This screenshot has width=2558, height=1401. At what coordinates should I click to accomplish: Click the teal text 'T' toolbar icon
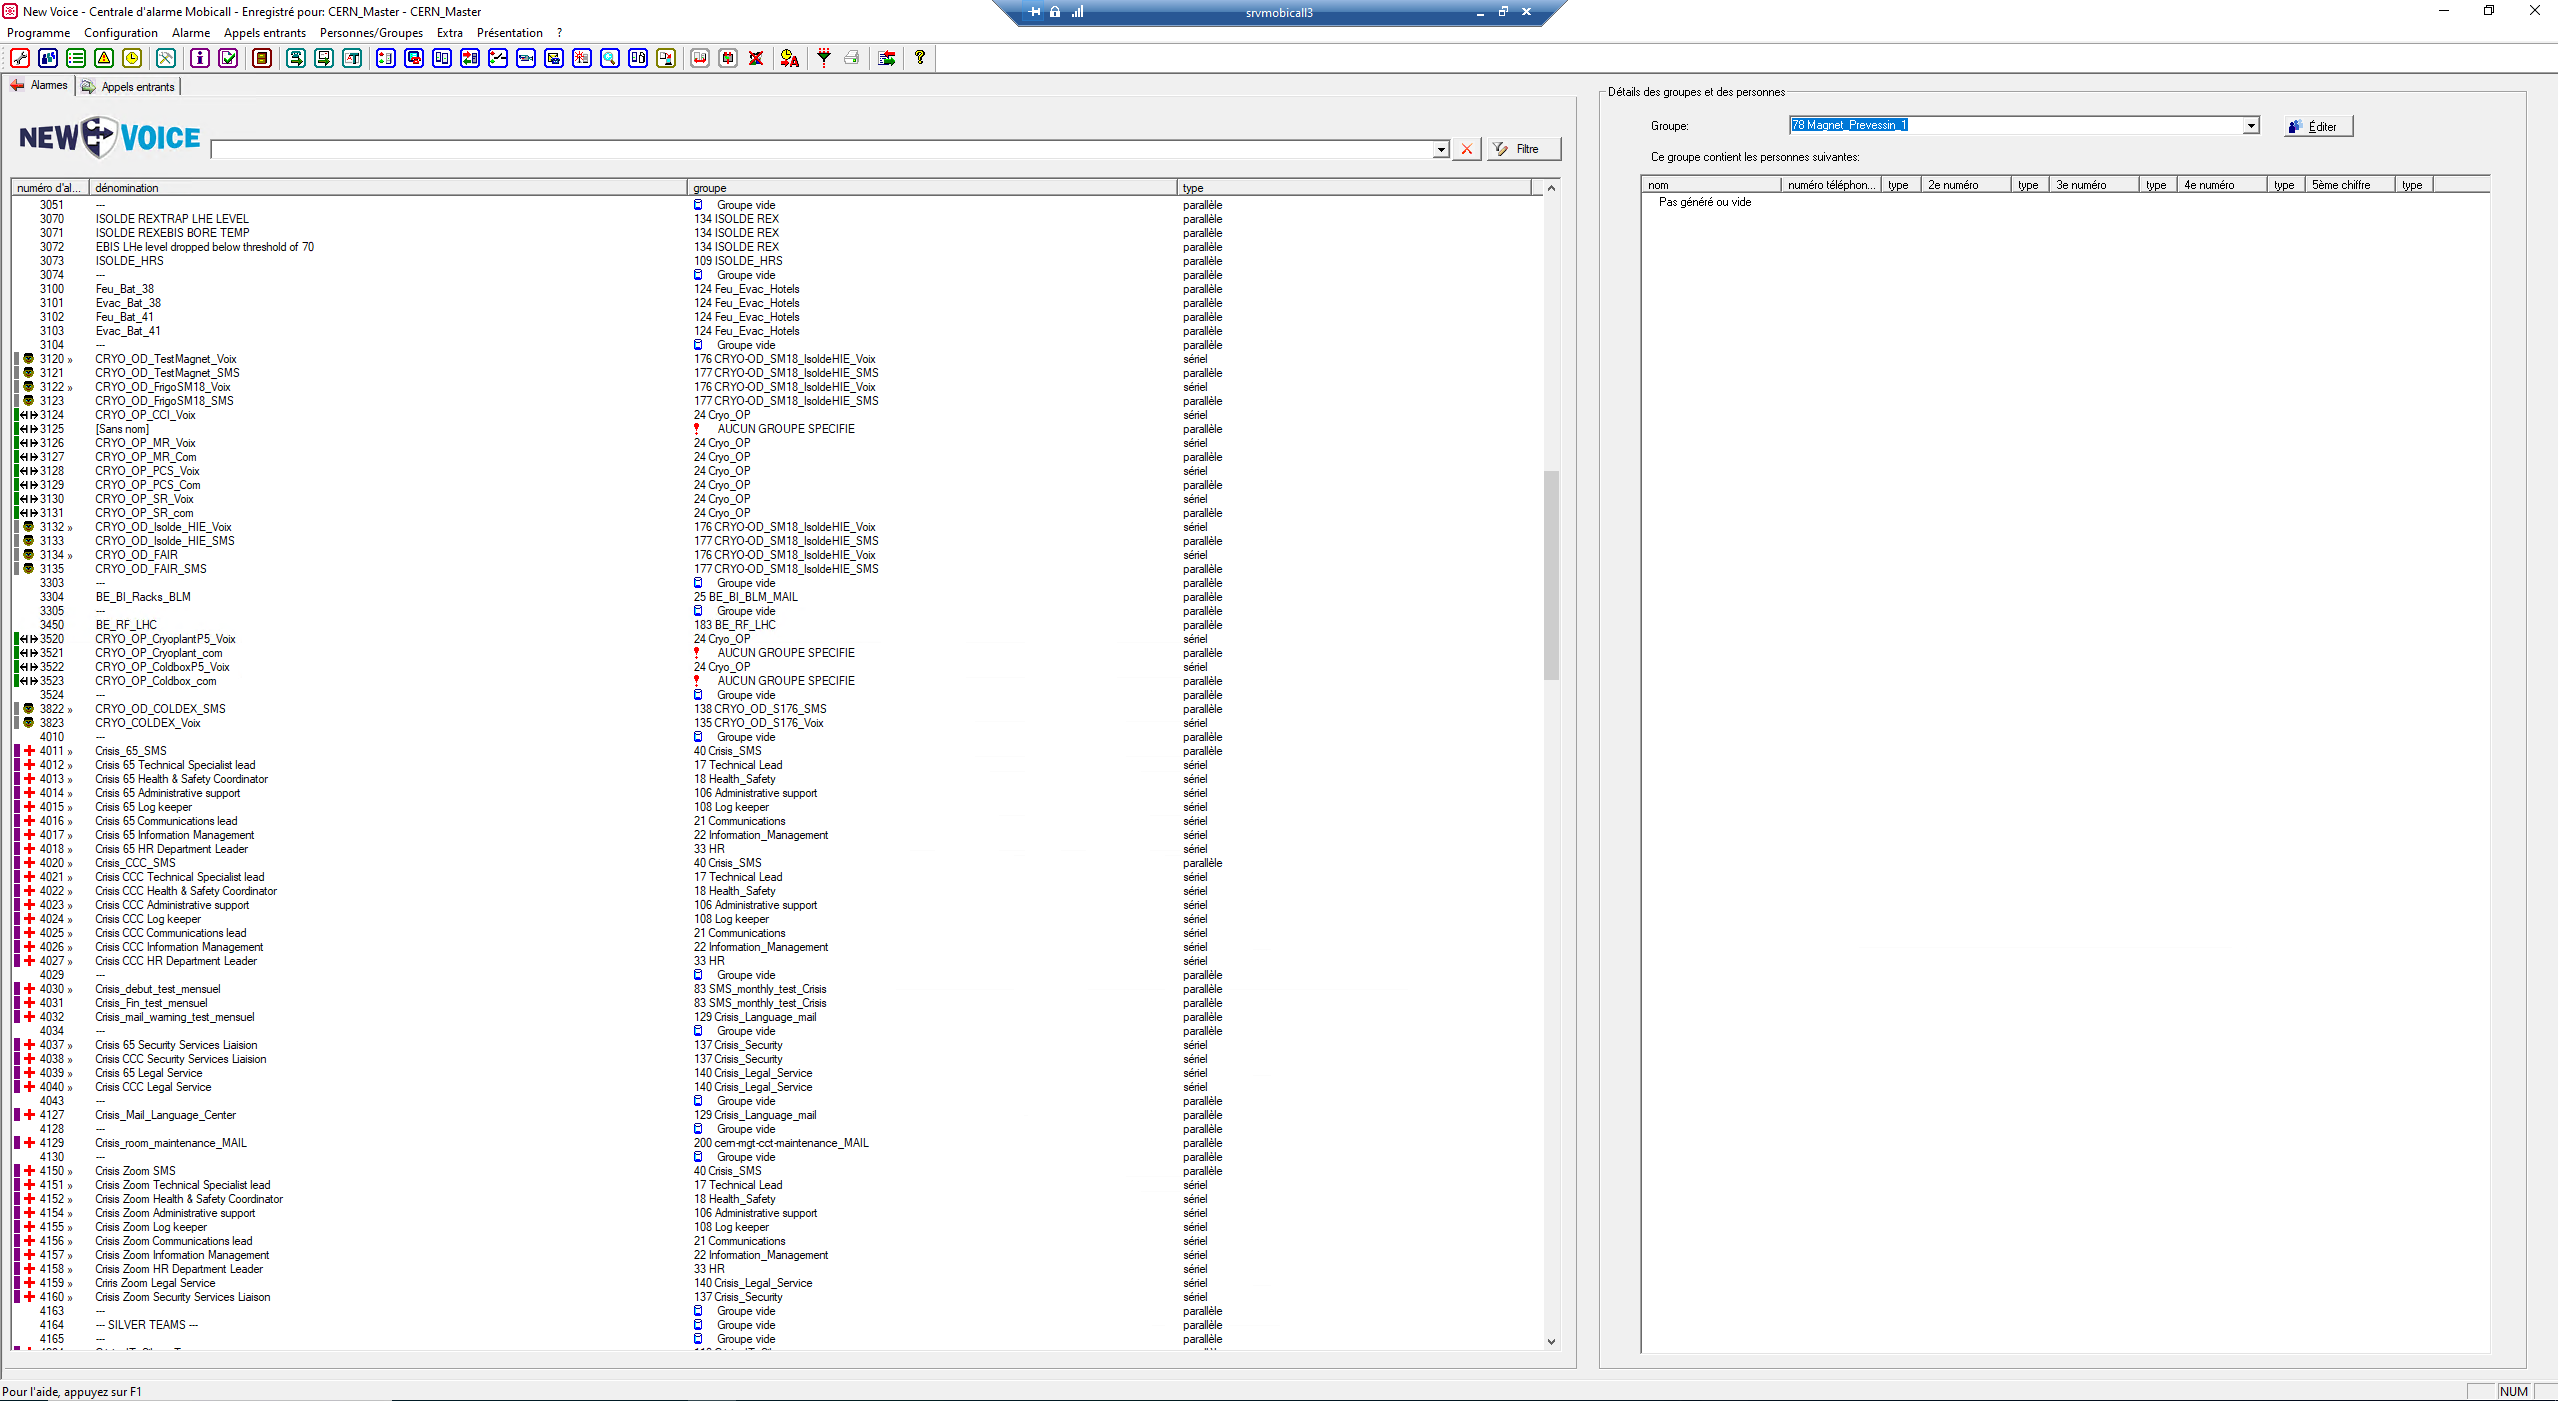tap(352, 58)
